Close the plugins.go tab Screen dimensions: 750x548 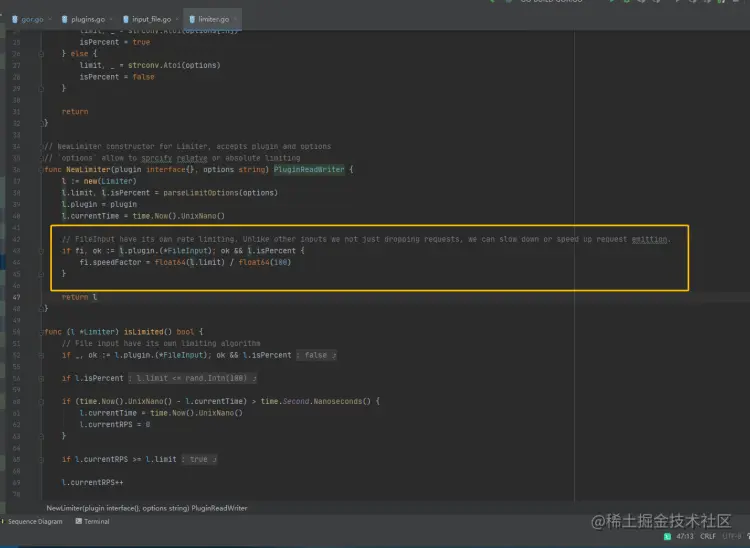click(111, 20)
